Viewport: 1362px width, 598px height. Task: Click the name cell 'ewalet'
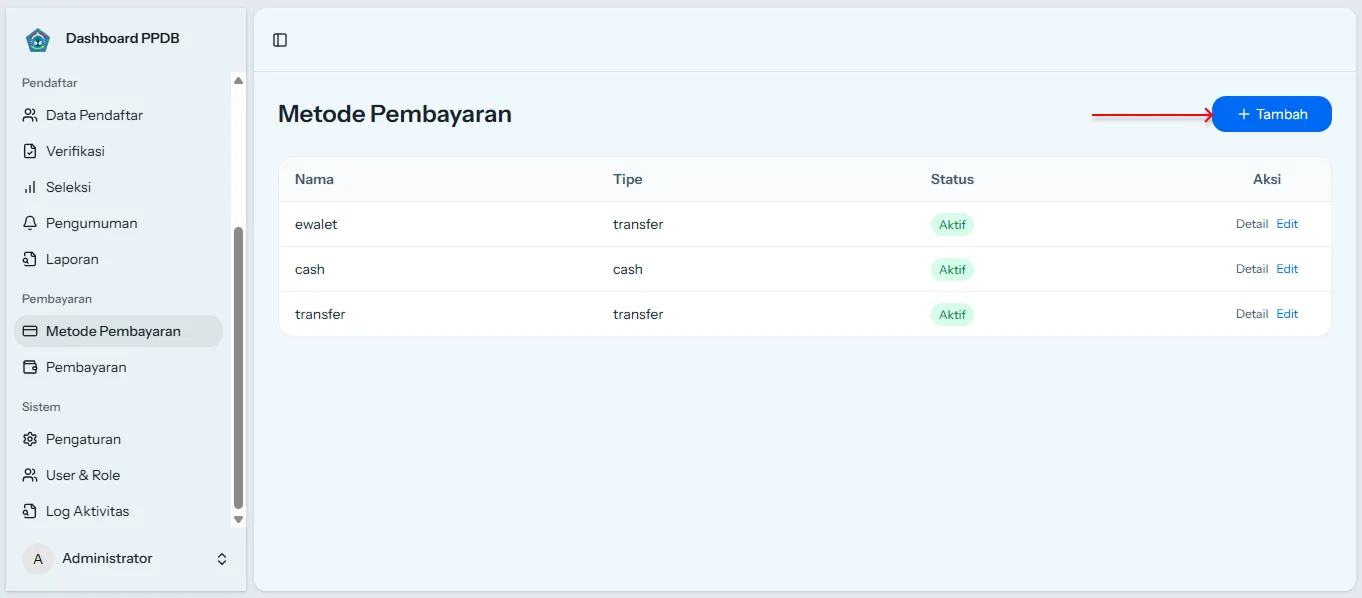[x=316, y=224]
